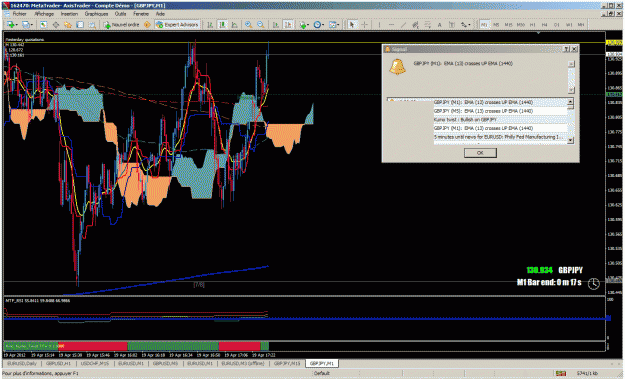The image size is (625, 379).
Task: Toggle the Navigator panel icon
Action: pyautogui.click(x=68, y=25)
